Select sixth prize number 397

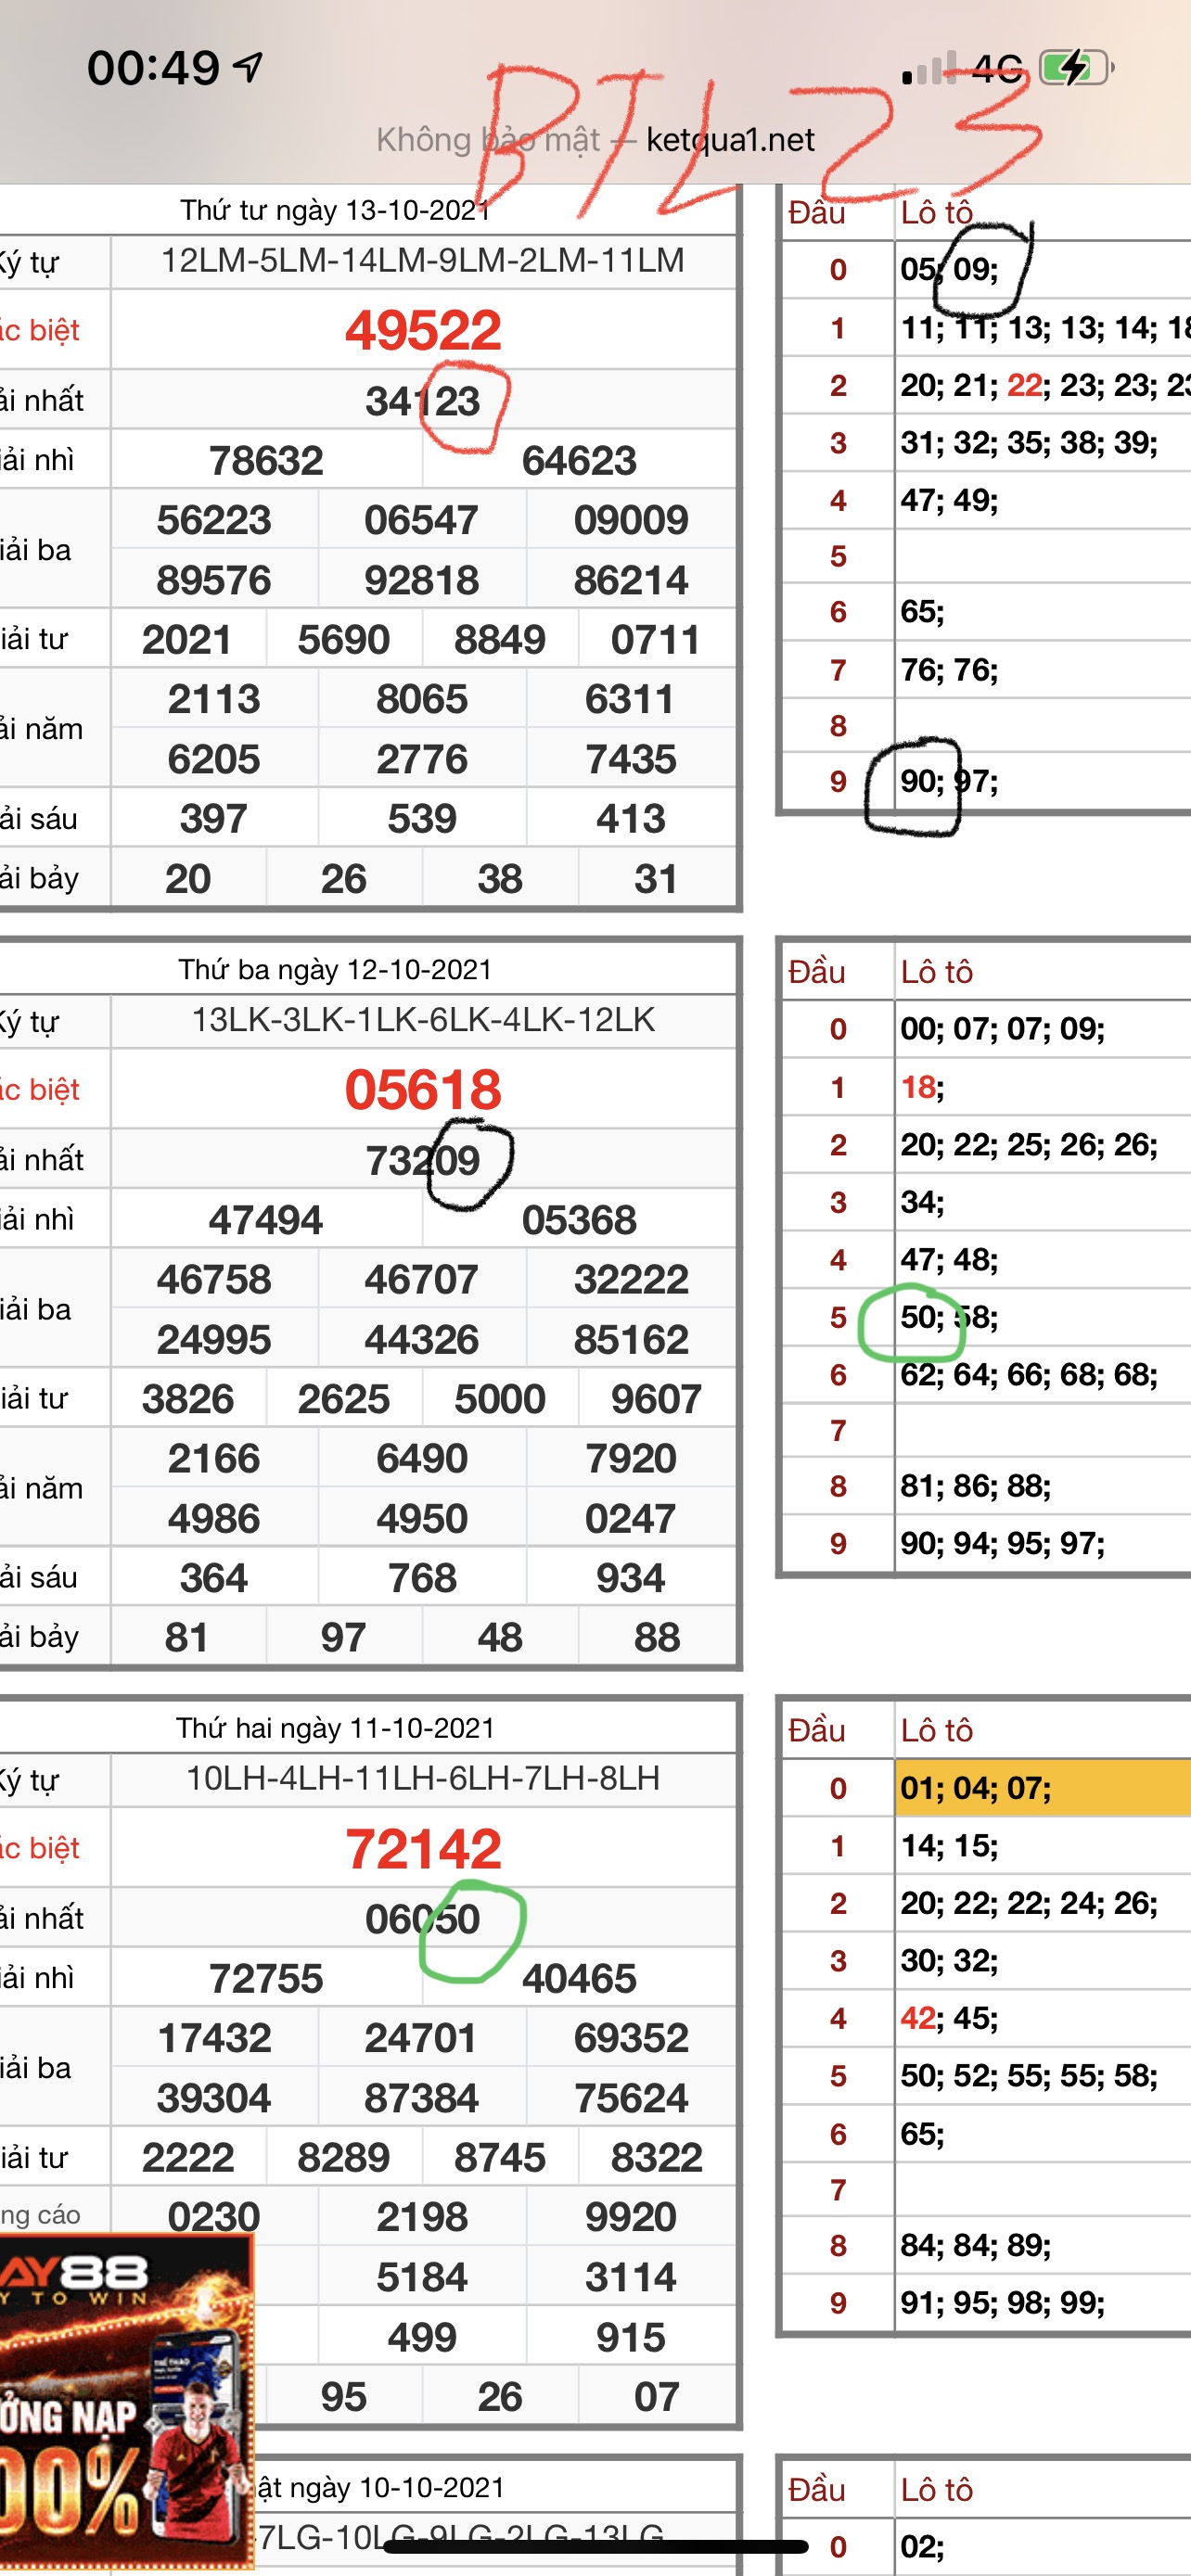pyautogui.click(x=214, y=819)
